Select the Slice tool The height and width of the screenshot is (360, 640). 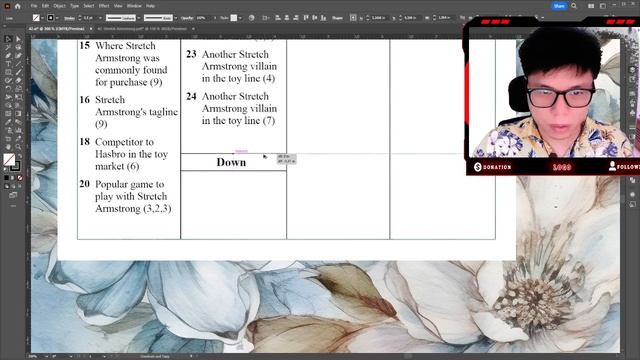18,139
